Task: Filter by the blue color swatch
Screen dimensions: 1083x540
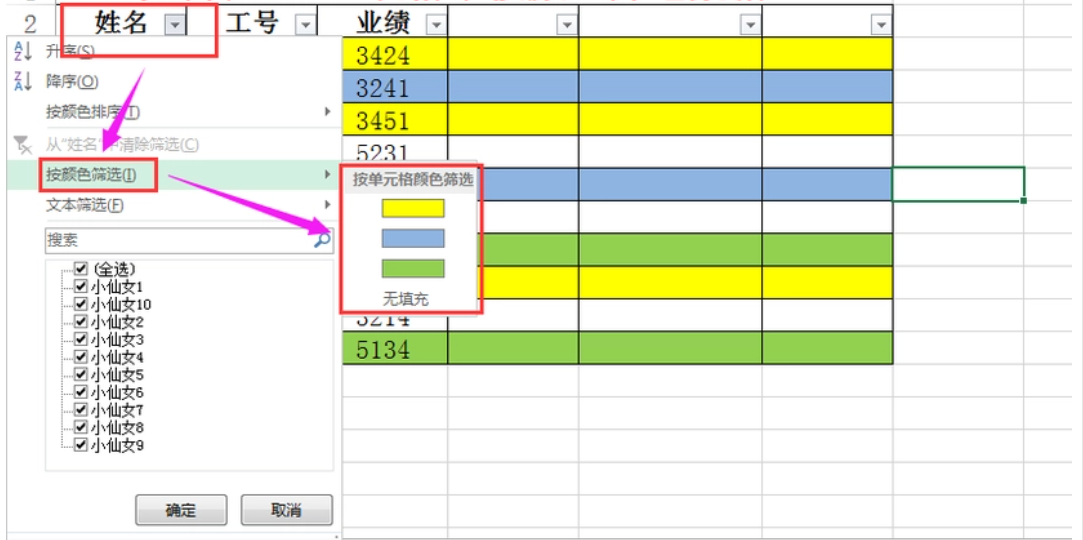Action: [x=413, y=238]
